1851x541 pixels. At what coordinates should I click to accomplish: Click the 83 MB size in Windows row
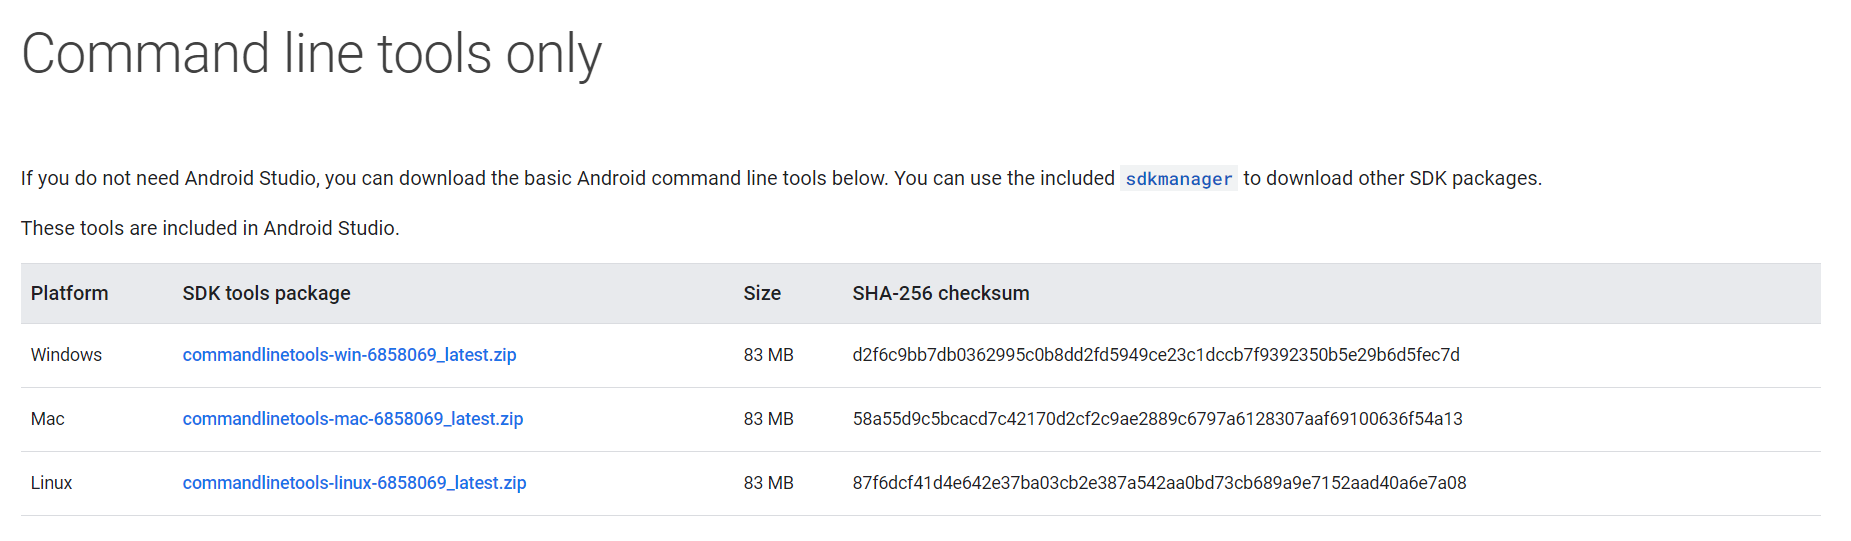pyautogui.click(x=768, y=355)
